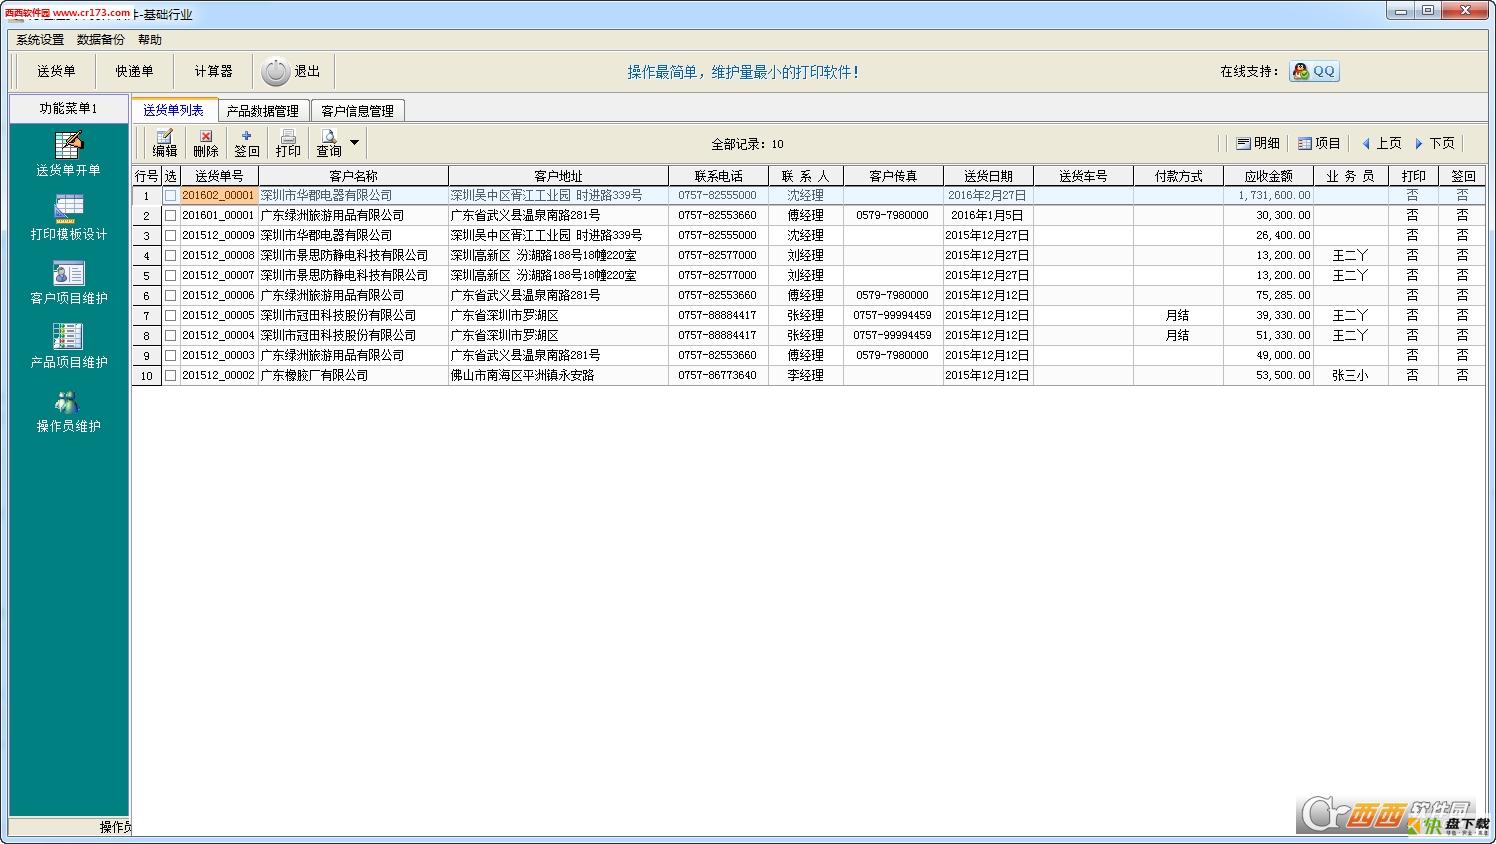This screenshot has height=844, width=1496.
Task: Sort by 送货单号 column header
Action: (x=219, y=176)
